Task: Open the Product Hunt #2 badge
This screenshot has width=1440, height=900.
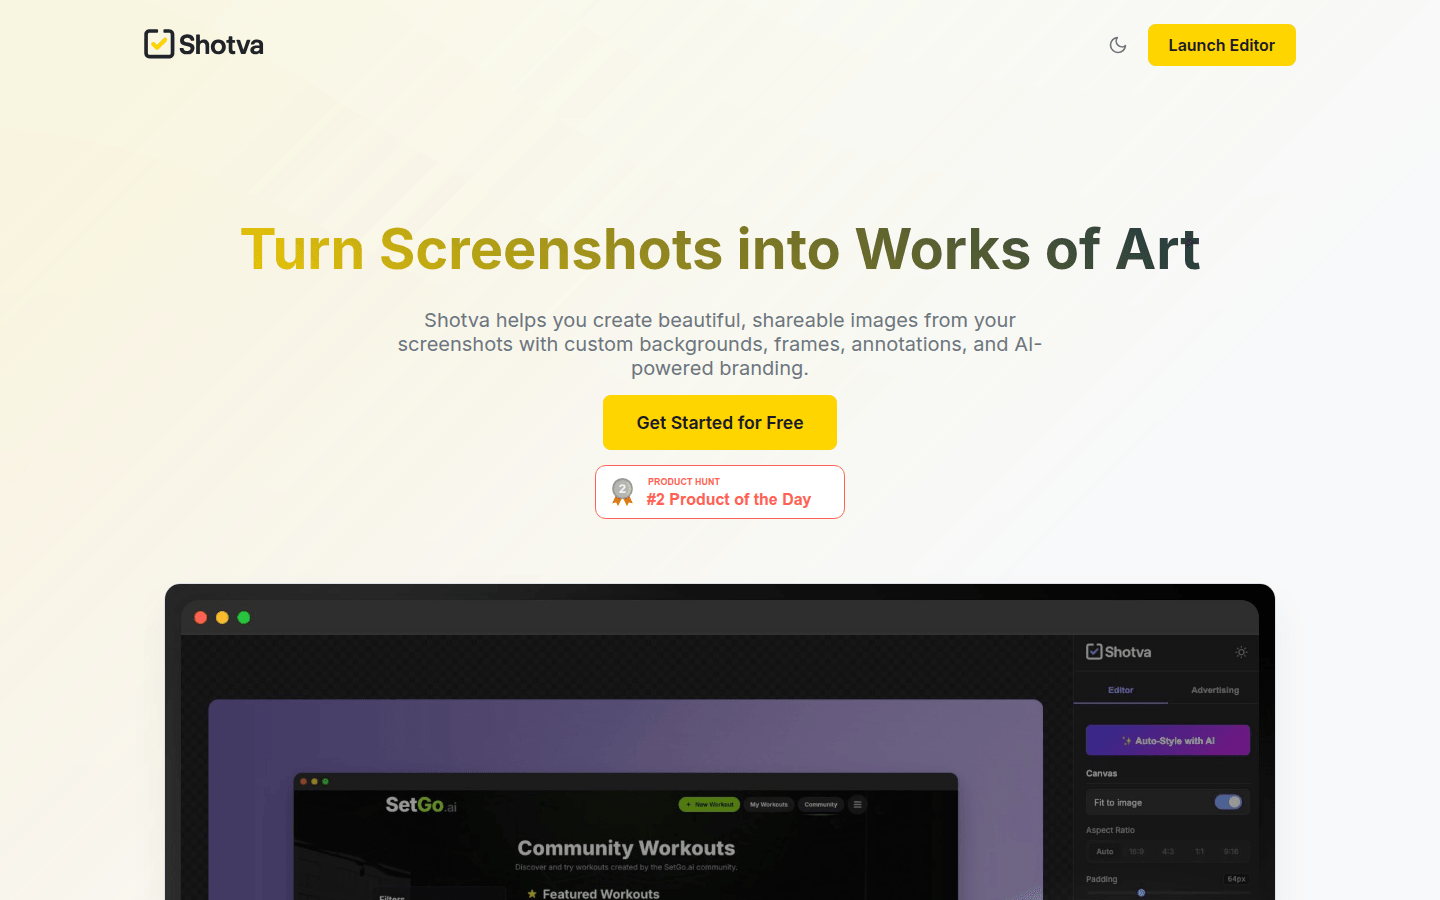Action: coord(720,492)
